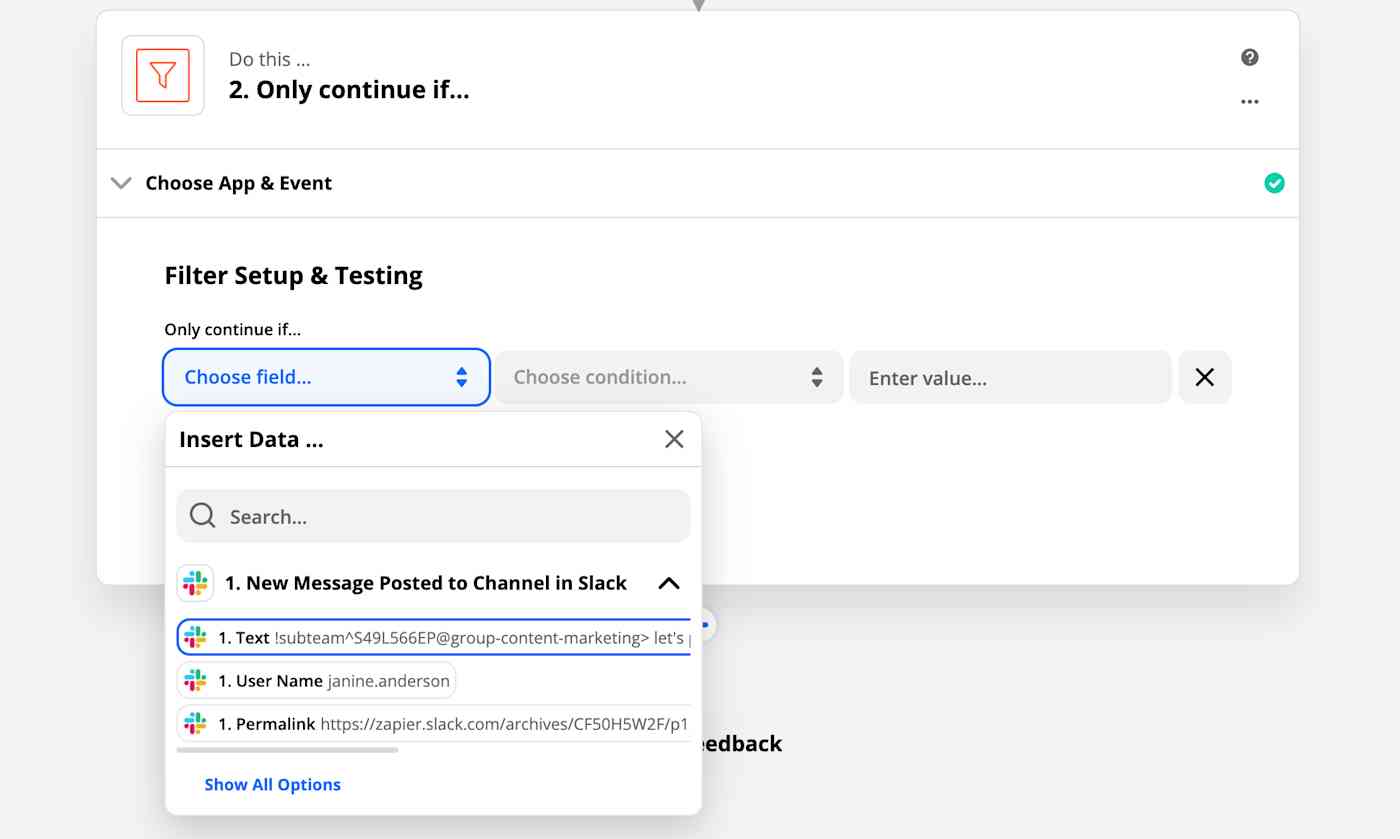The width and height of the screenshot is (1400, 839).
Task: Click the Show All Options link
Action: (x=272, y=784)
